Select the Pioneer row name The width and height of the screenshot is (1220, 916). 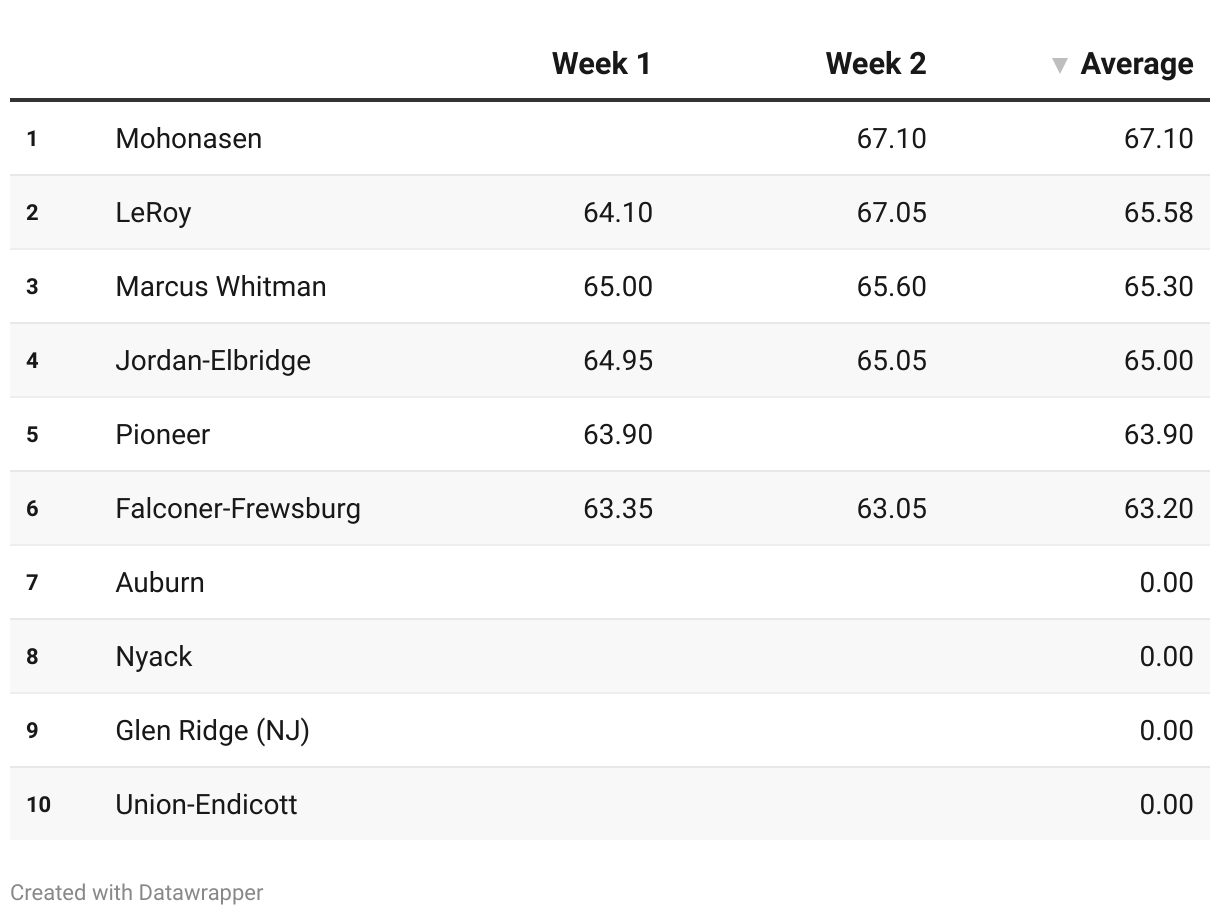click(163, 434)
